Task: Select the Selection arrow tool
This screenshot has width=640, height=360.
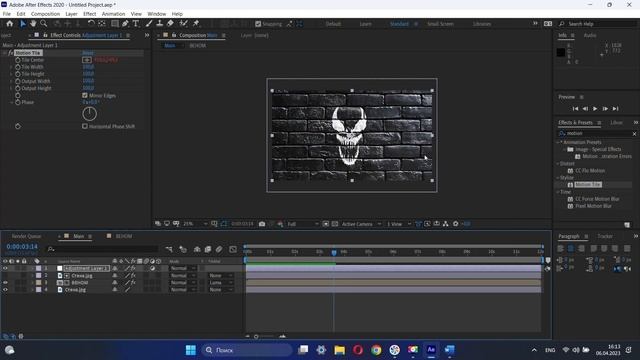Action: [23, 24]
